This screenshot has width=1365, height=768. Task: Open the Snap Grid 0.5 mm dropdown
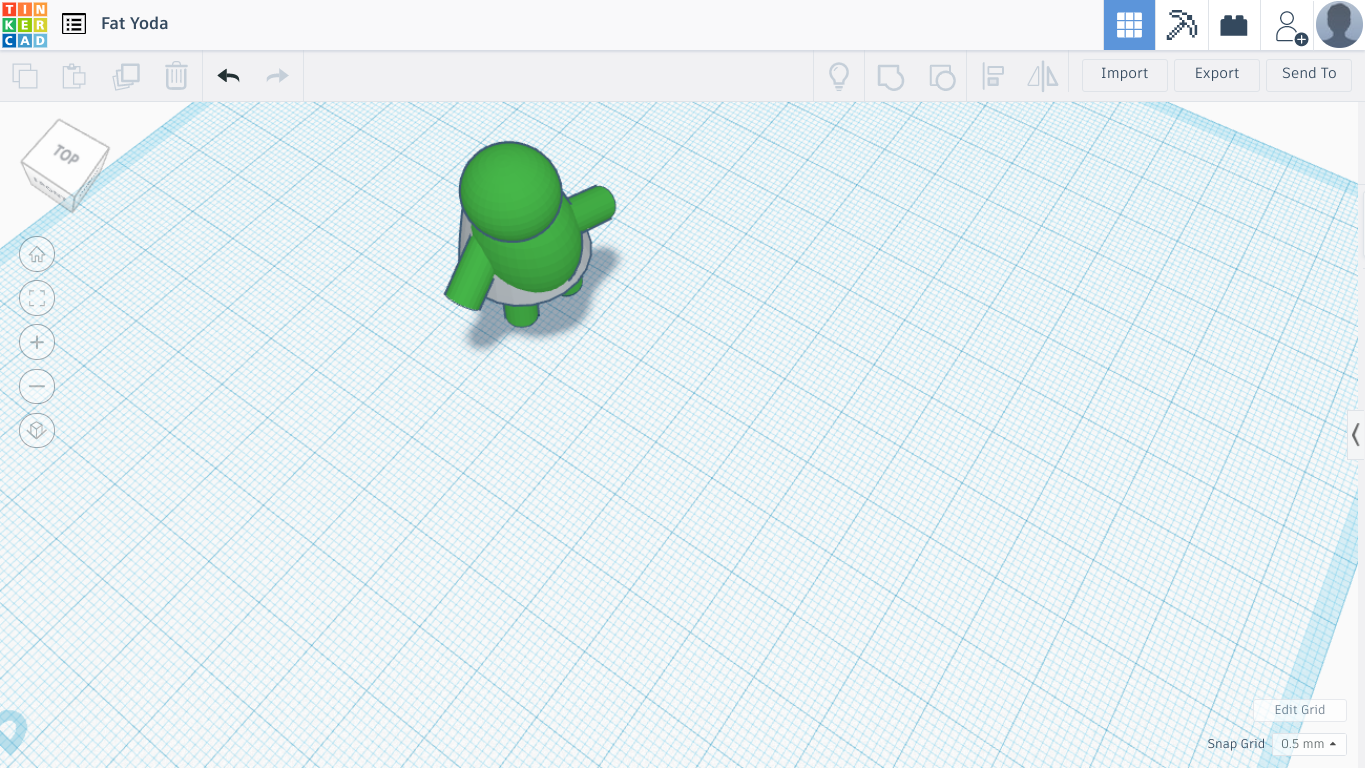[1309, 744]
